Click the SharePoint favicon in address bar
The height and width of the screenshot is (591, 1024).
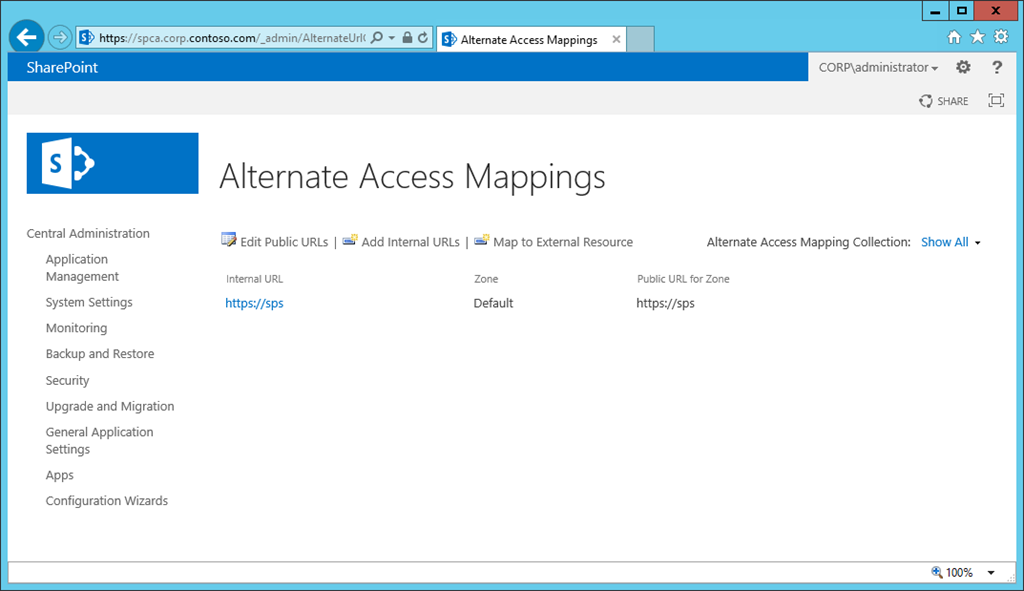[x=87, y=38]
